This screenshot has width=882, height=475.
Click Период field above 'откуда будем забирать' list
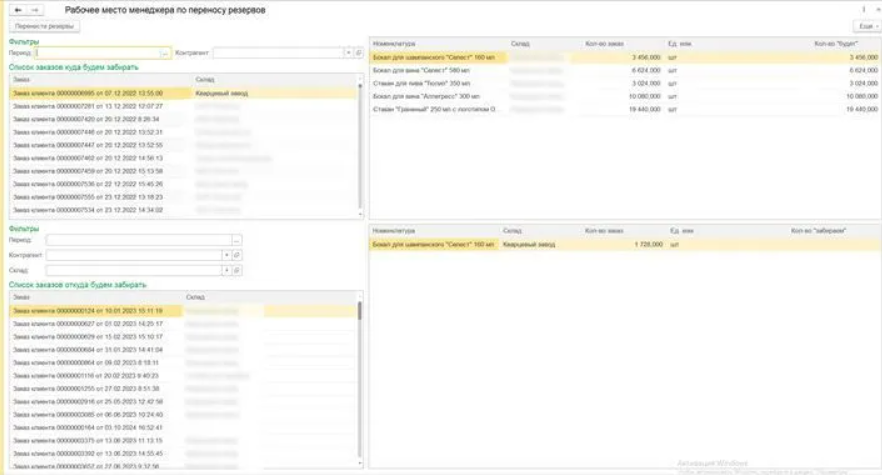[x=138, y=240]
